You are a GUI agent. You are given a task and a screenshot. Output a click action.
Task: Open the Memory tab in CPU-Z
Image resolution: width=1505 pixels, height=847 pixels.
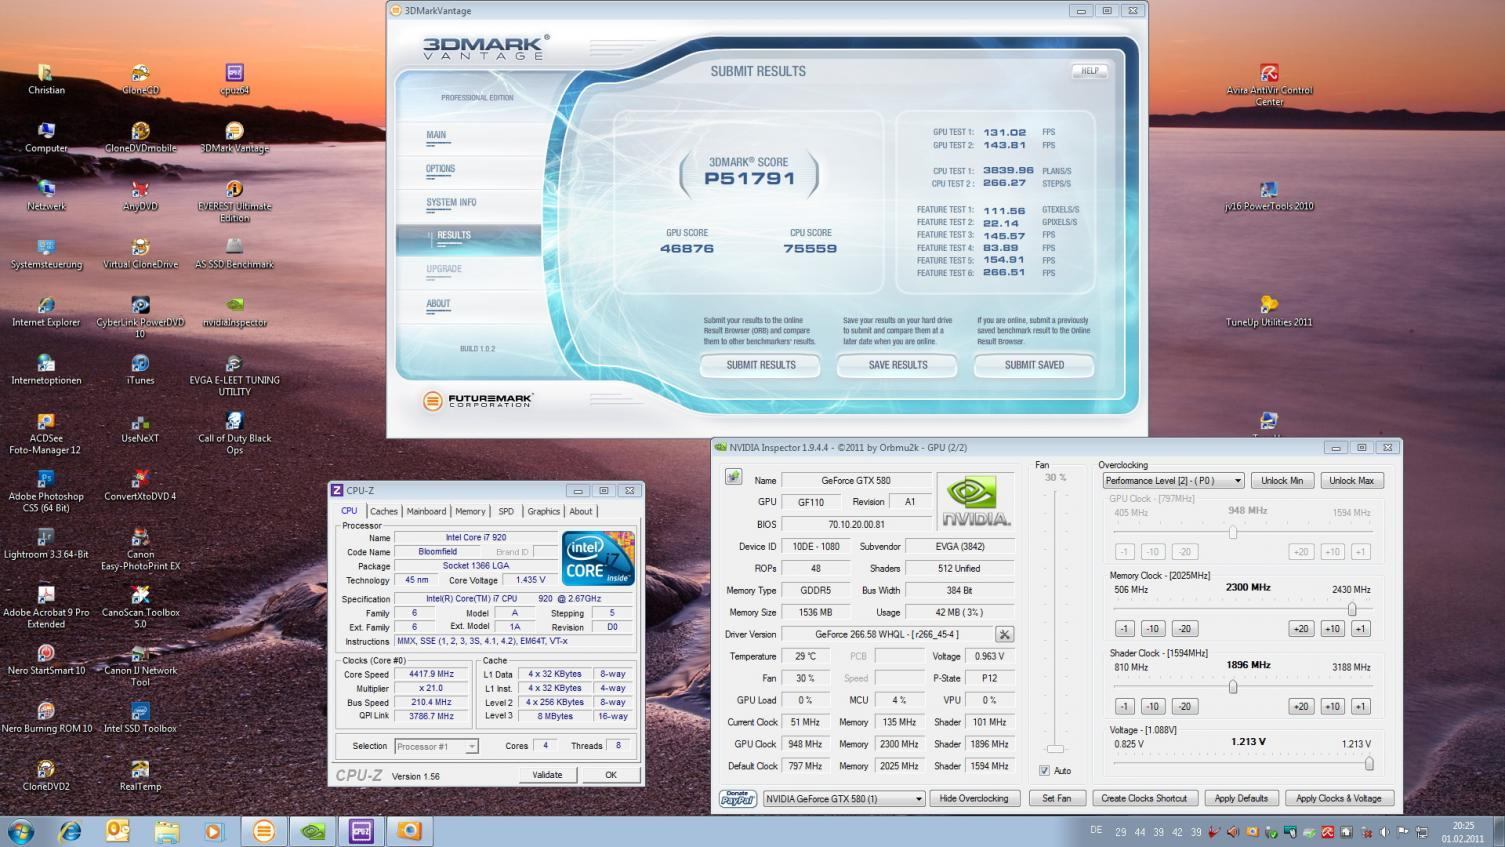pyautogui.click(x=470, y=511)
